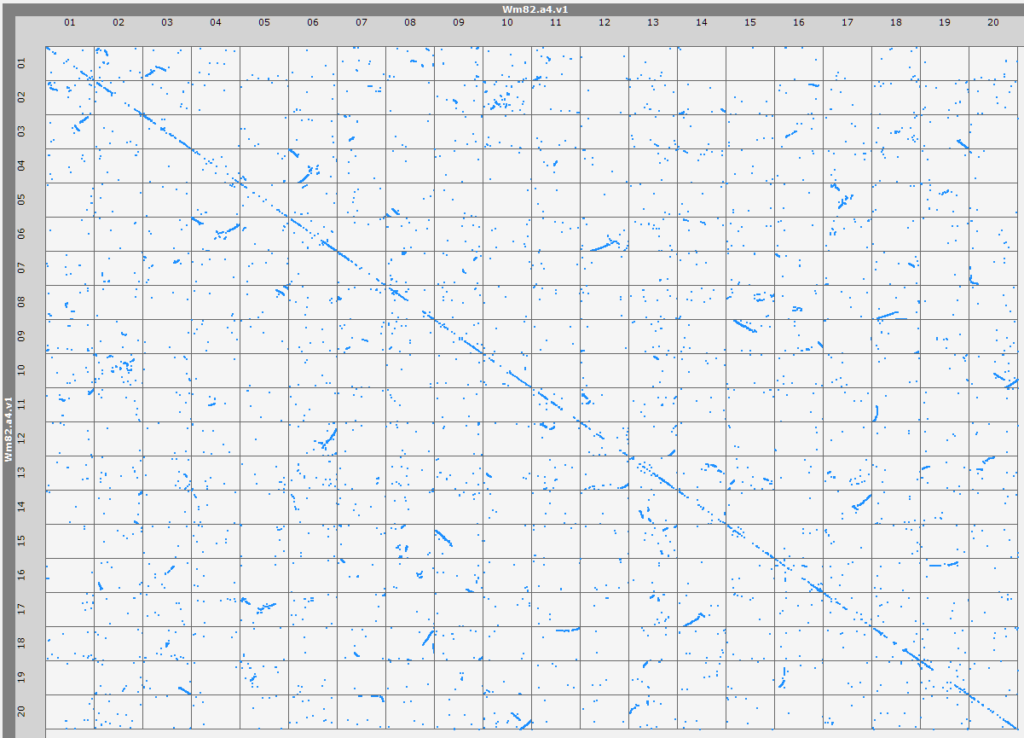
Task: Click row label 14 on the left axis
Action: point(22,507)
